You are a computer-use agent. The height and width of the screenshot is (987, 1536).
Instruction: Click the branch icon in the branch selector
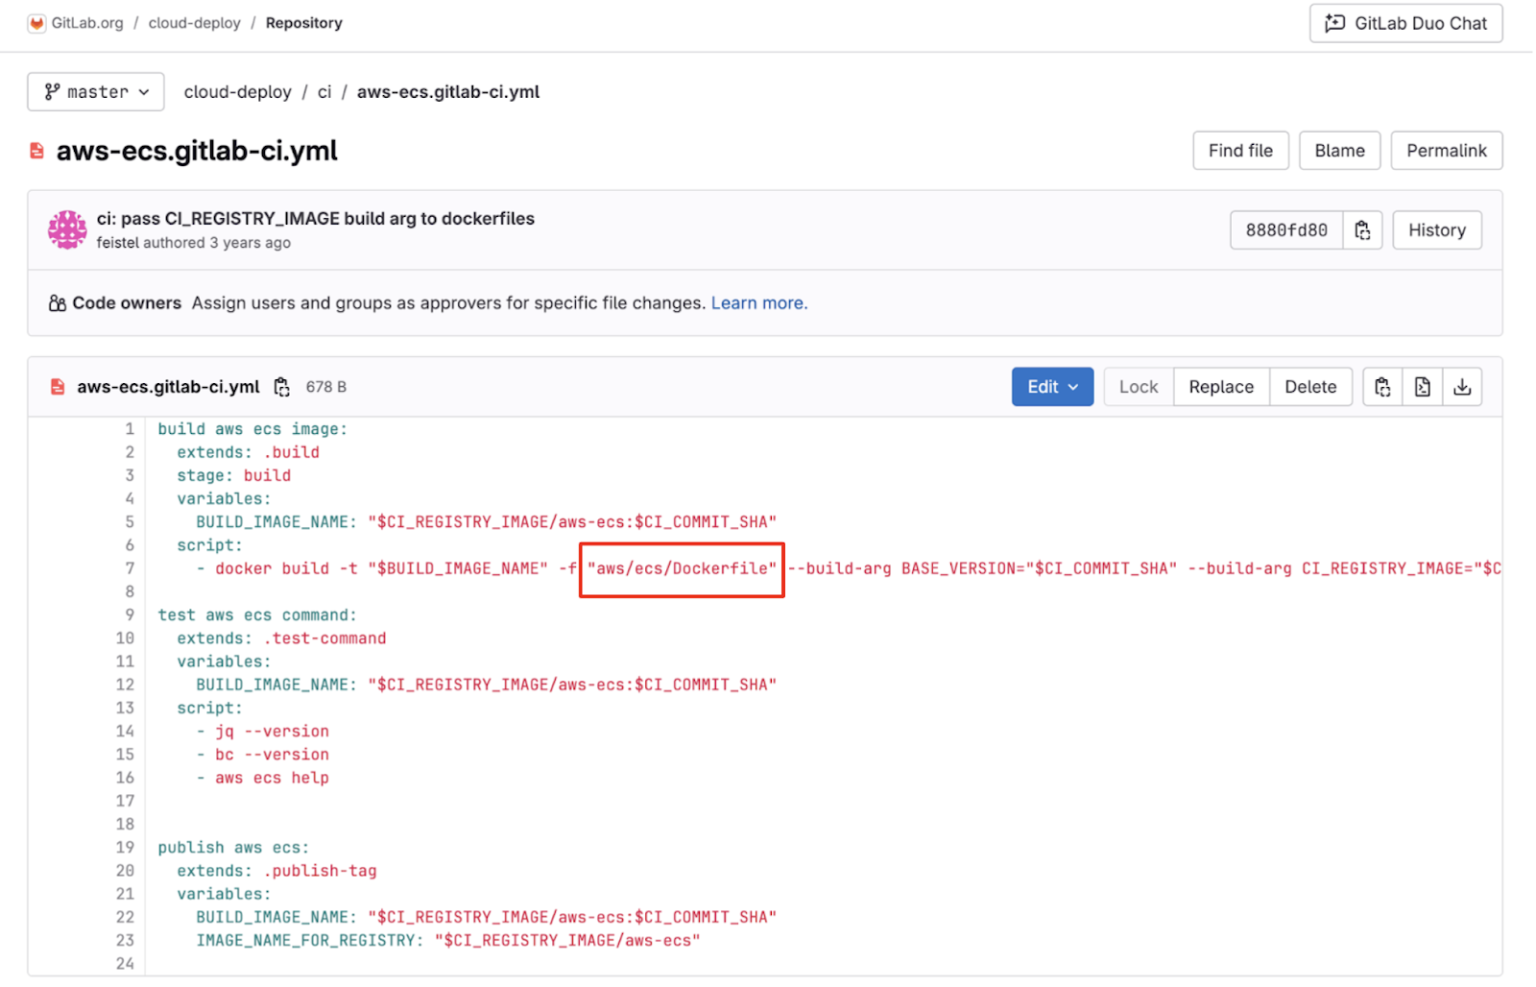[x=51, y=91]
